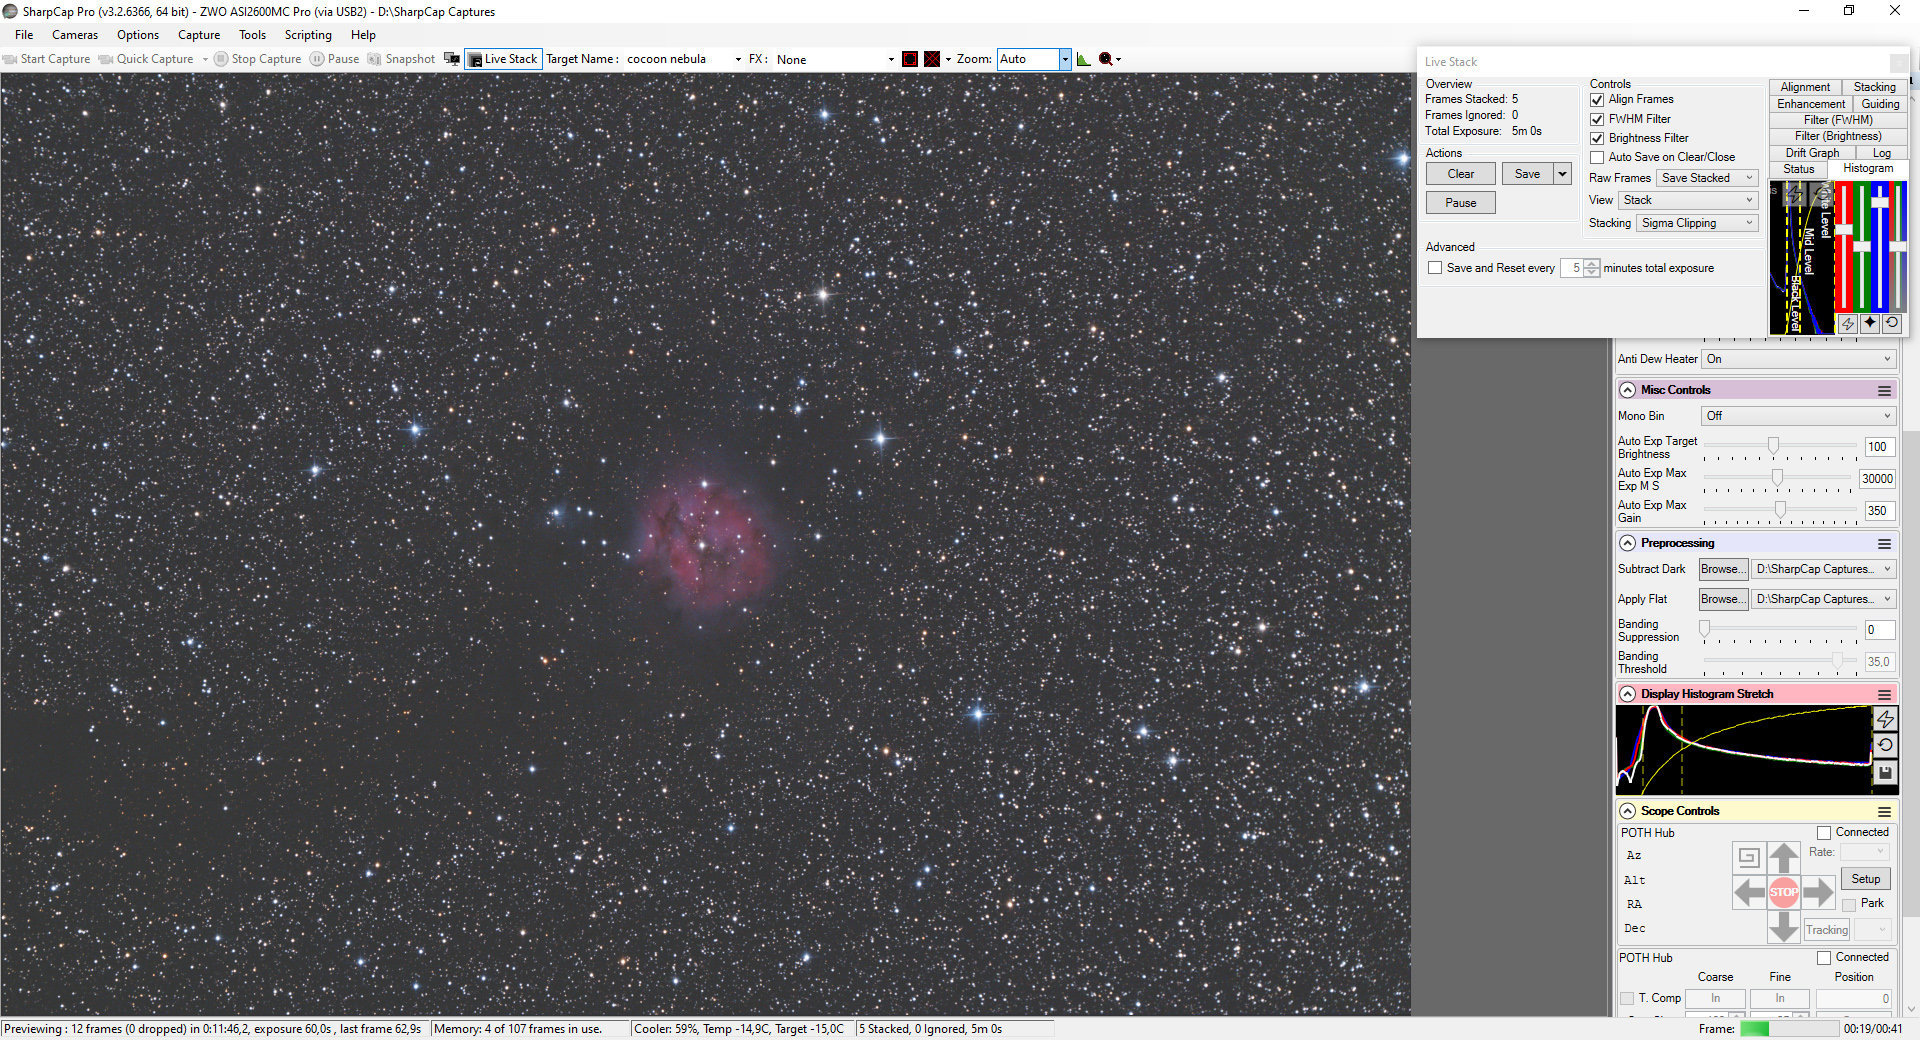
Task: Take a Snapshot from the toolbar
Action: [401, 59]
